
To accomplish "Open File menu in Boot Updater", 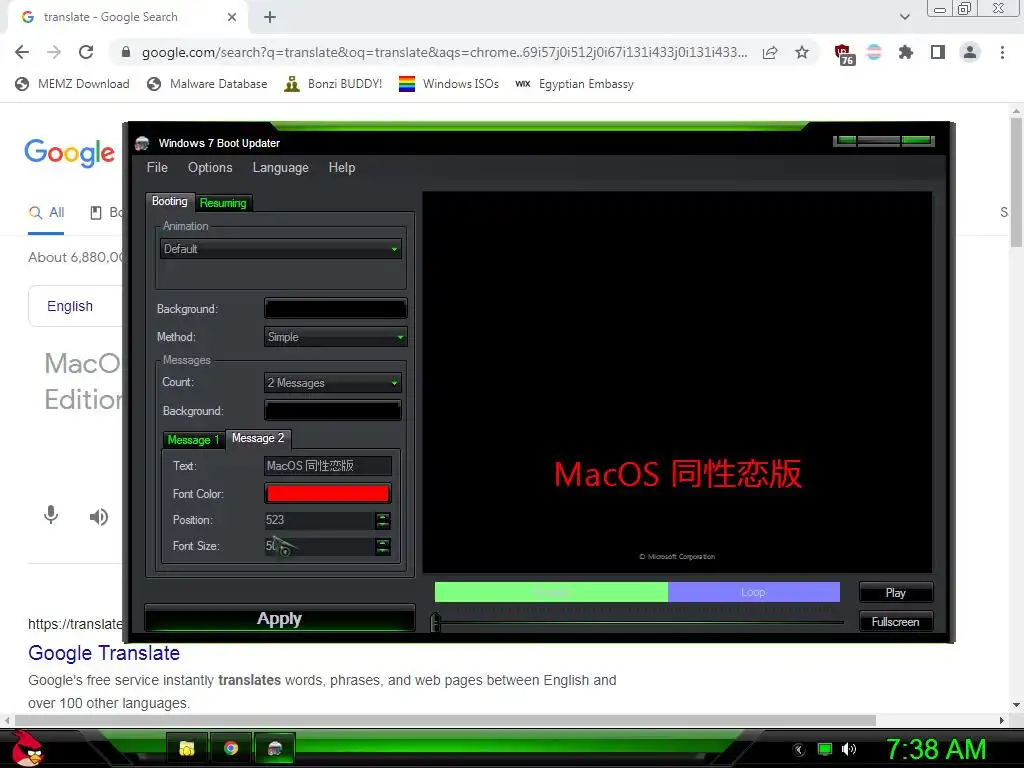I will (157, 168).
